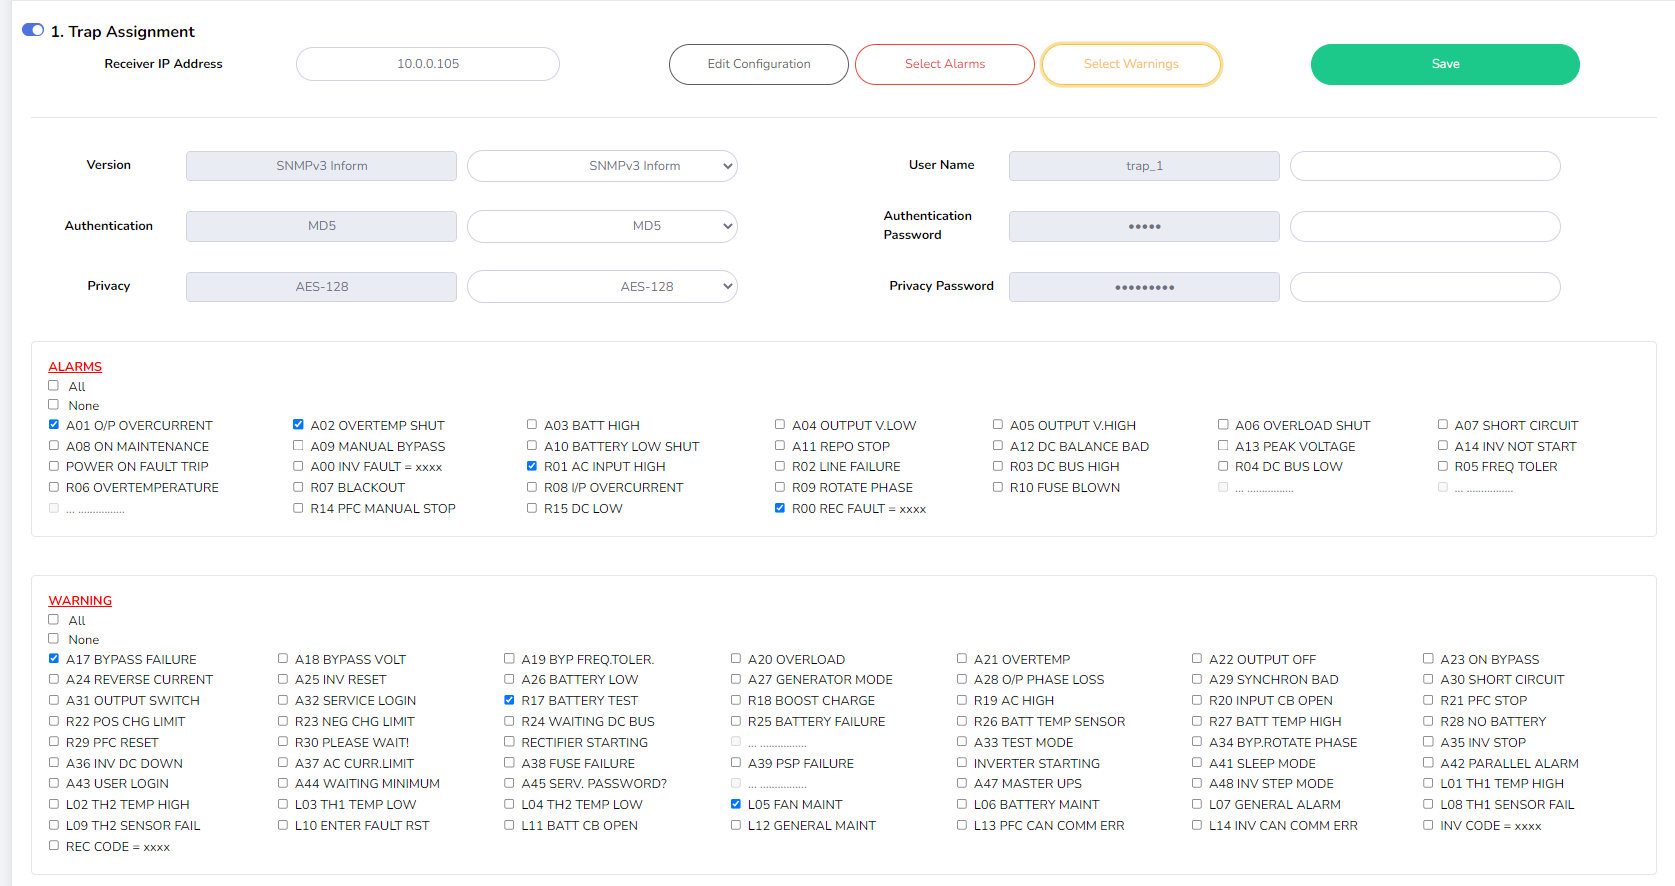
Task: Enable R14 PFC MANUAL STOP alarm
Action: click(x=298, y=507)
